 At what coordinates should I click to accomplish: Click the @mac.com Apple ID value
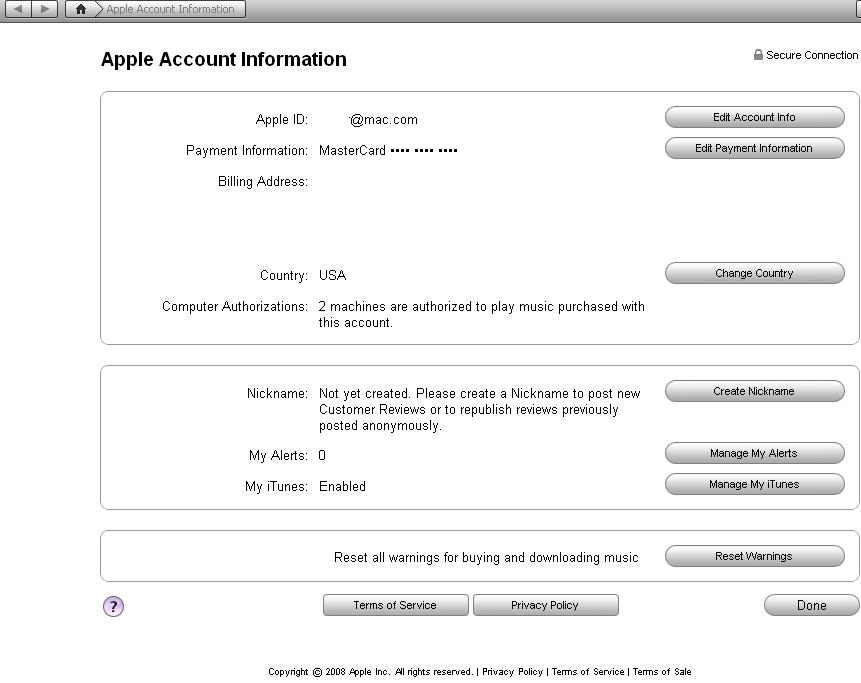pyautogui.click(x=383, y=120)
